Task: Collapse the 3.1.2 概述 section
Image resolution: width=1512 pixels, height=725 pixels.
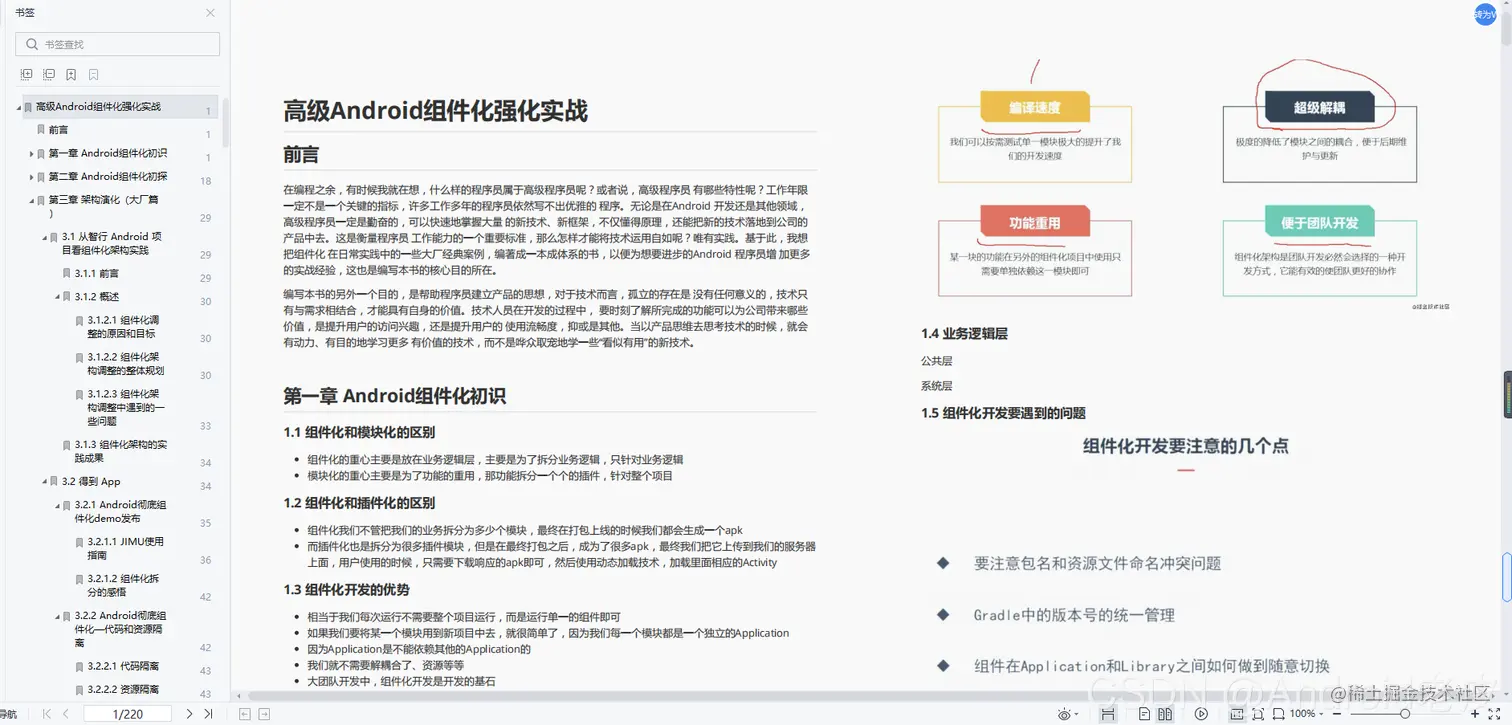Action: click(56, 296)
